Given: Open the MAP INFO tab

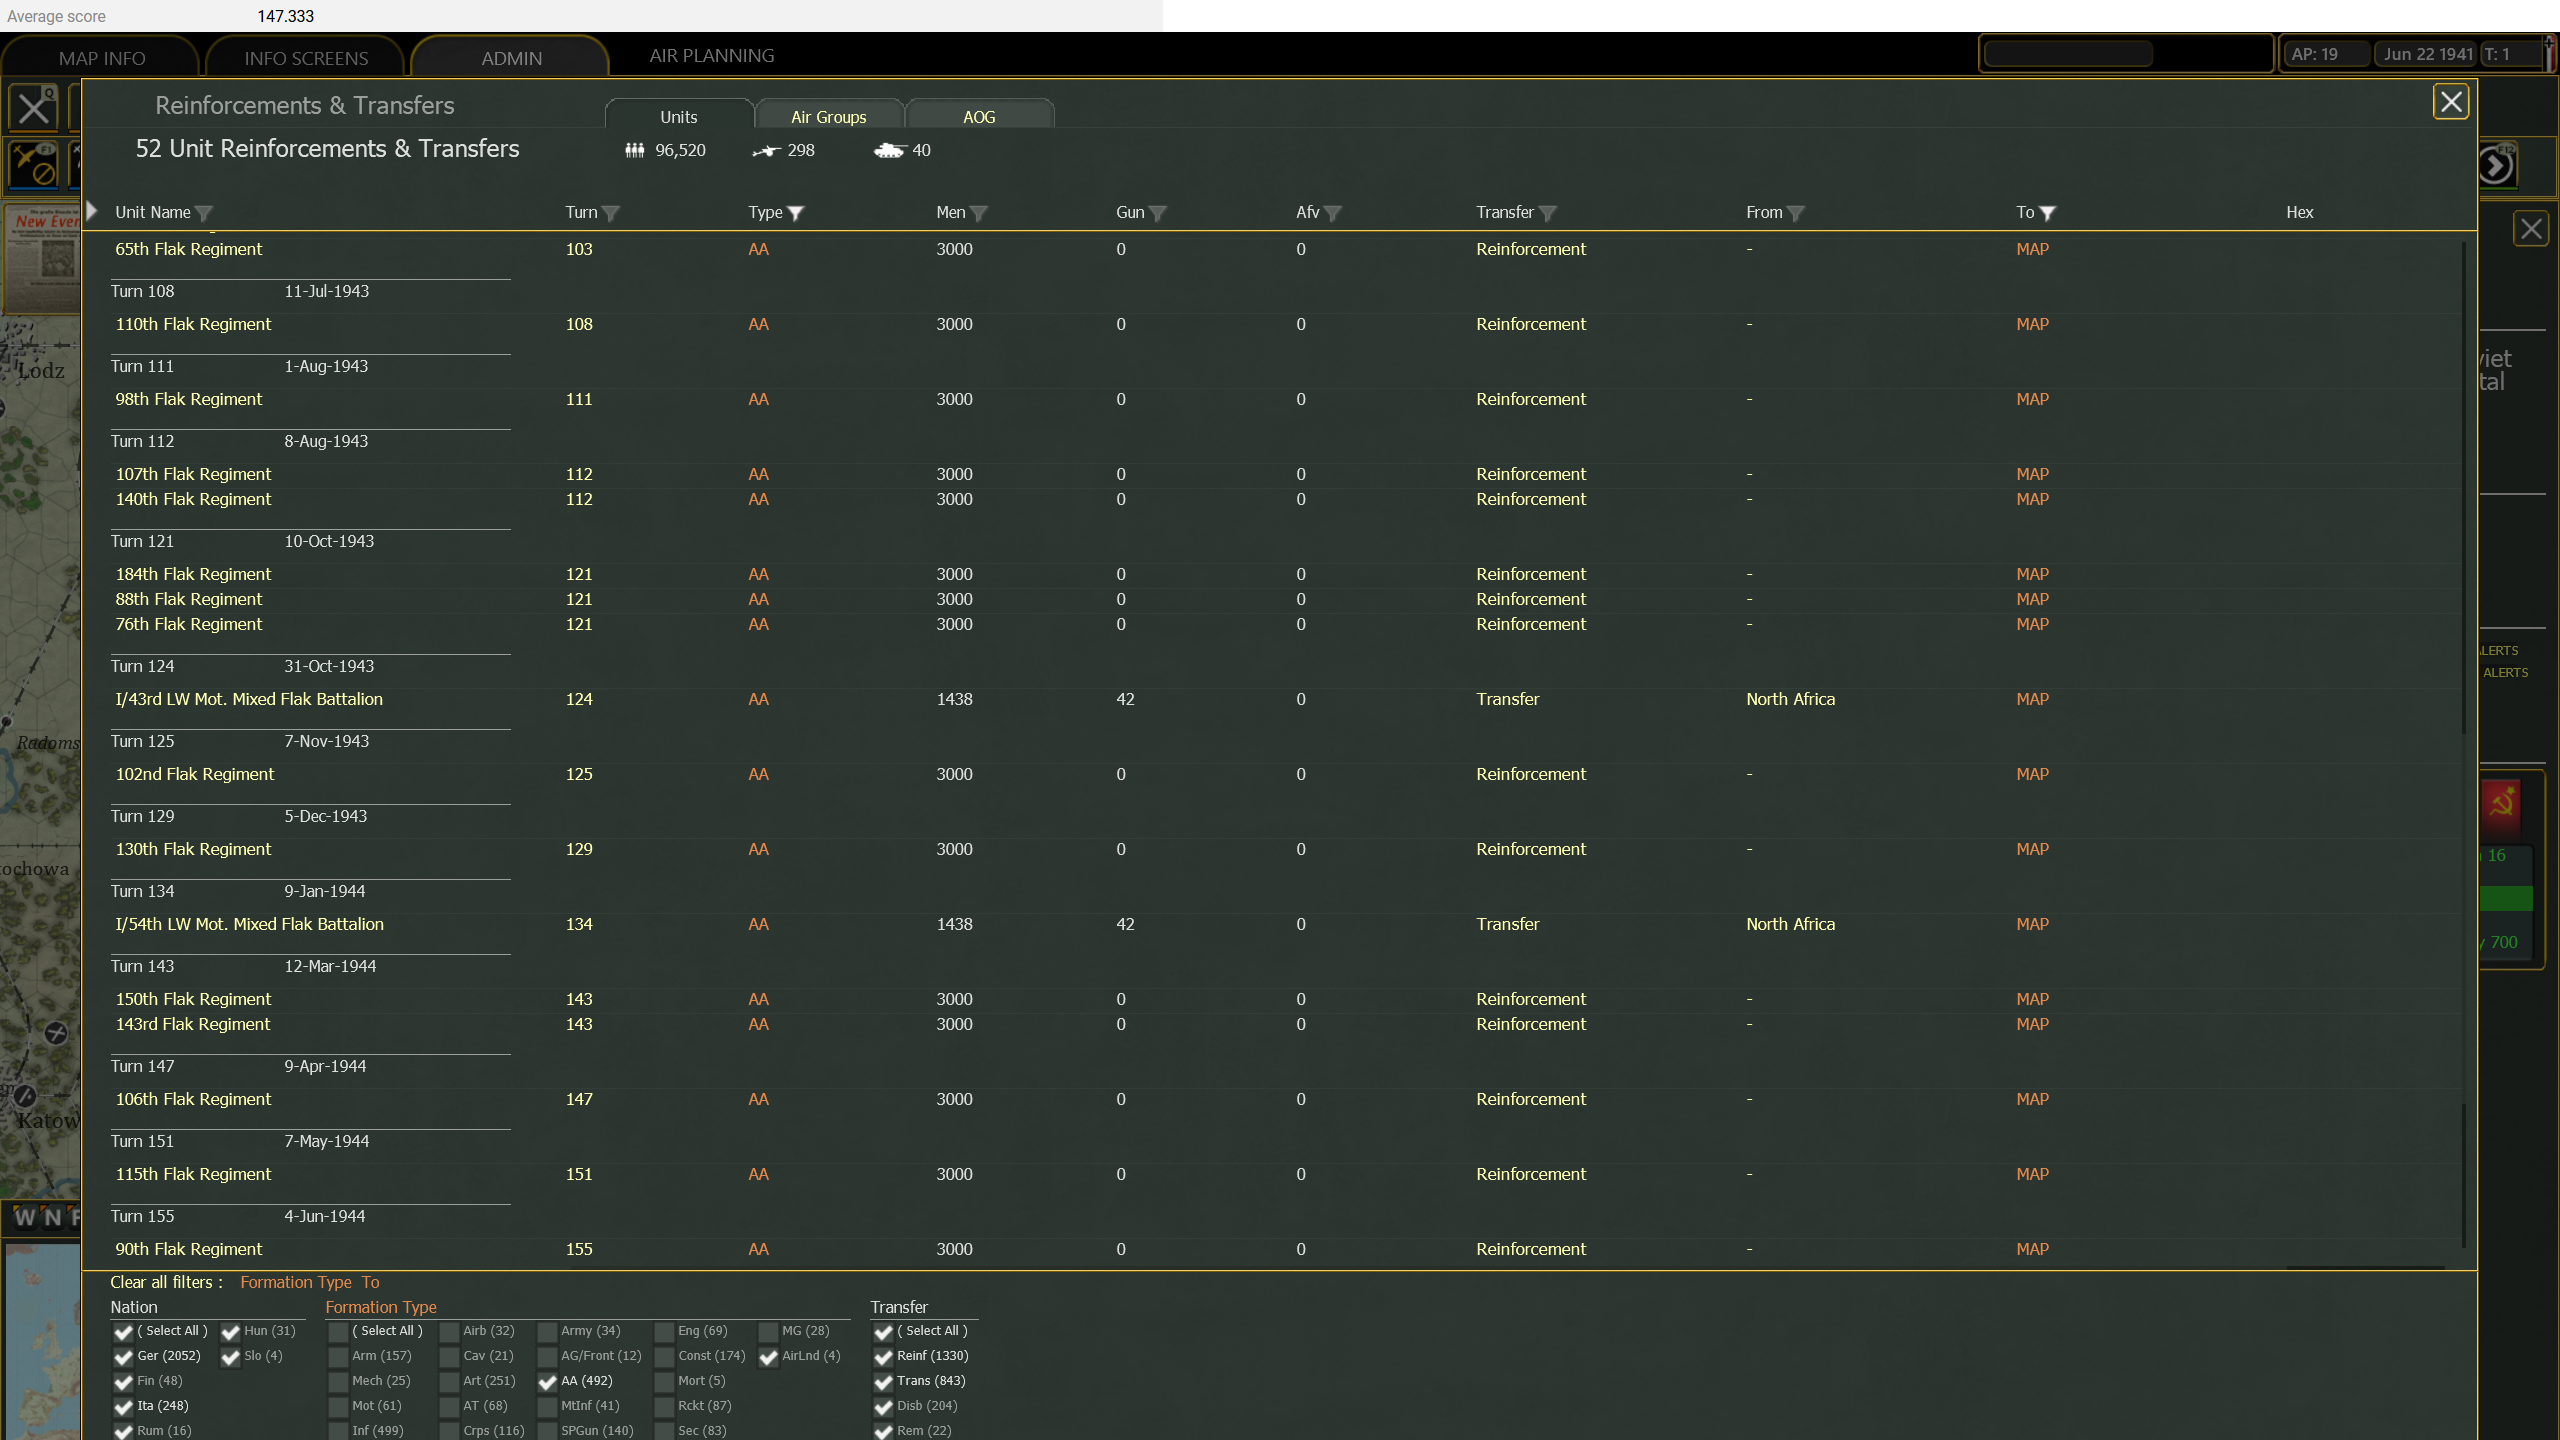Looking at the screenshot, I should (101, 58).
